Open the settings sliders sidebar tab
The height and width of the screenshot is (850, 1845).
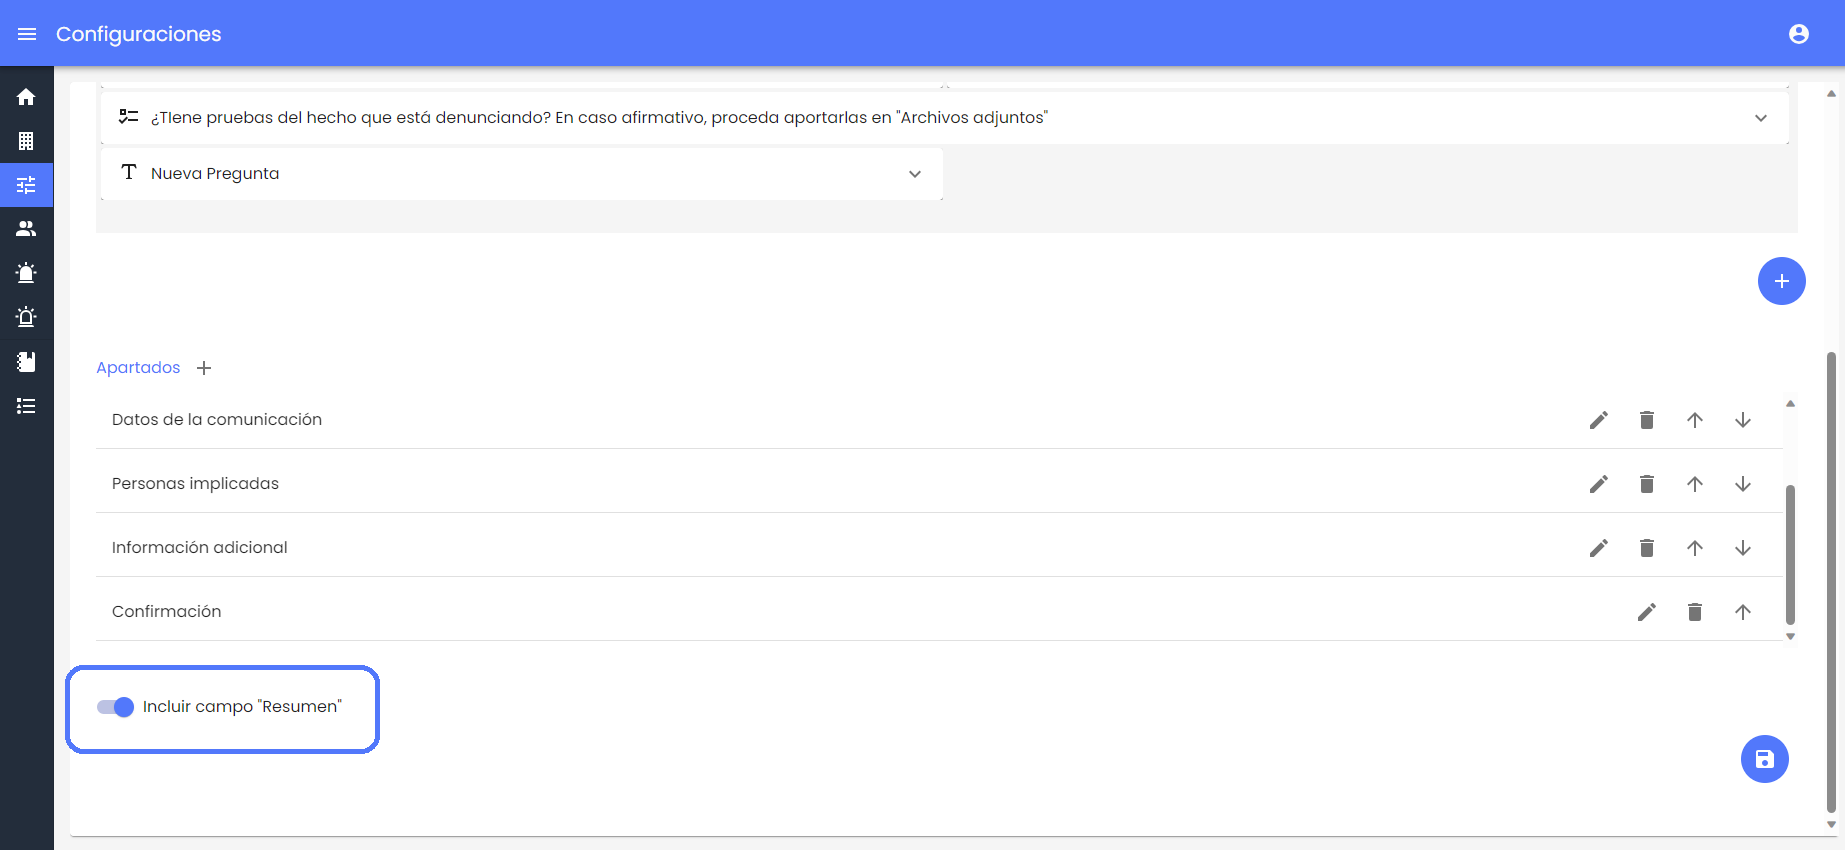coord(26,185)
